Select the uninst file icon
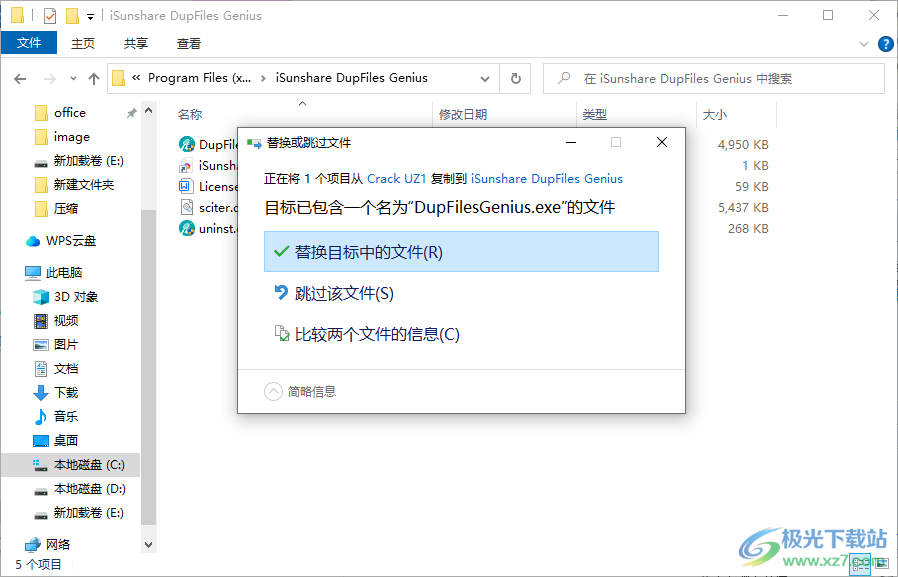898x577 pixels. point(187,228)
